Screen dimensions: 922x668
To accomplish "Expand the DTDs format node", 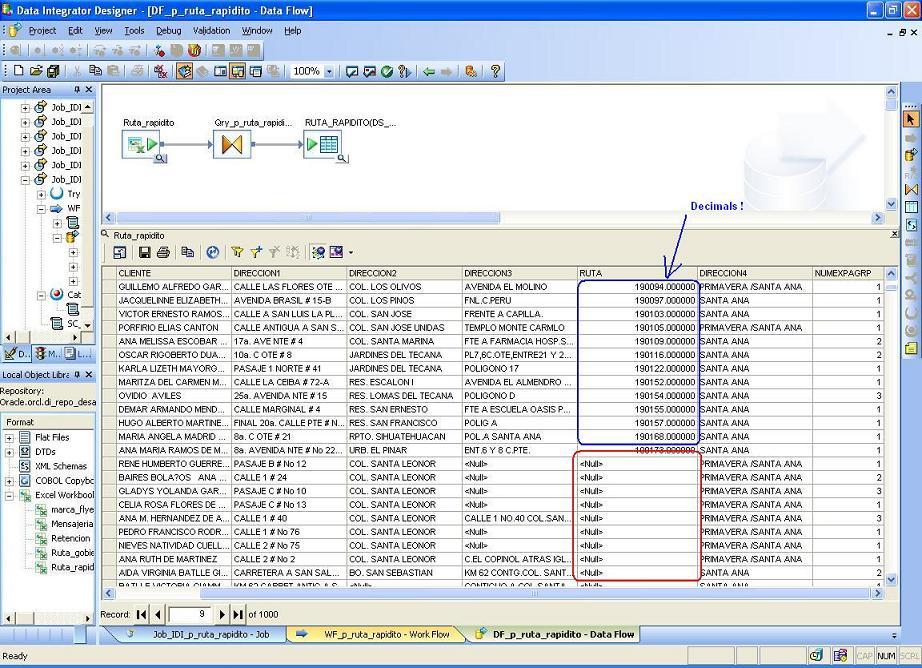I will coord(9,452).
